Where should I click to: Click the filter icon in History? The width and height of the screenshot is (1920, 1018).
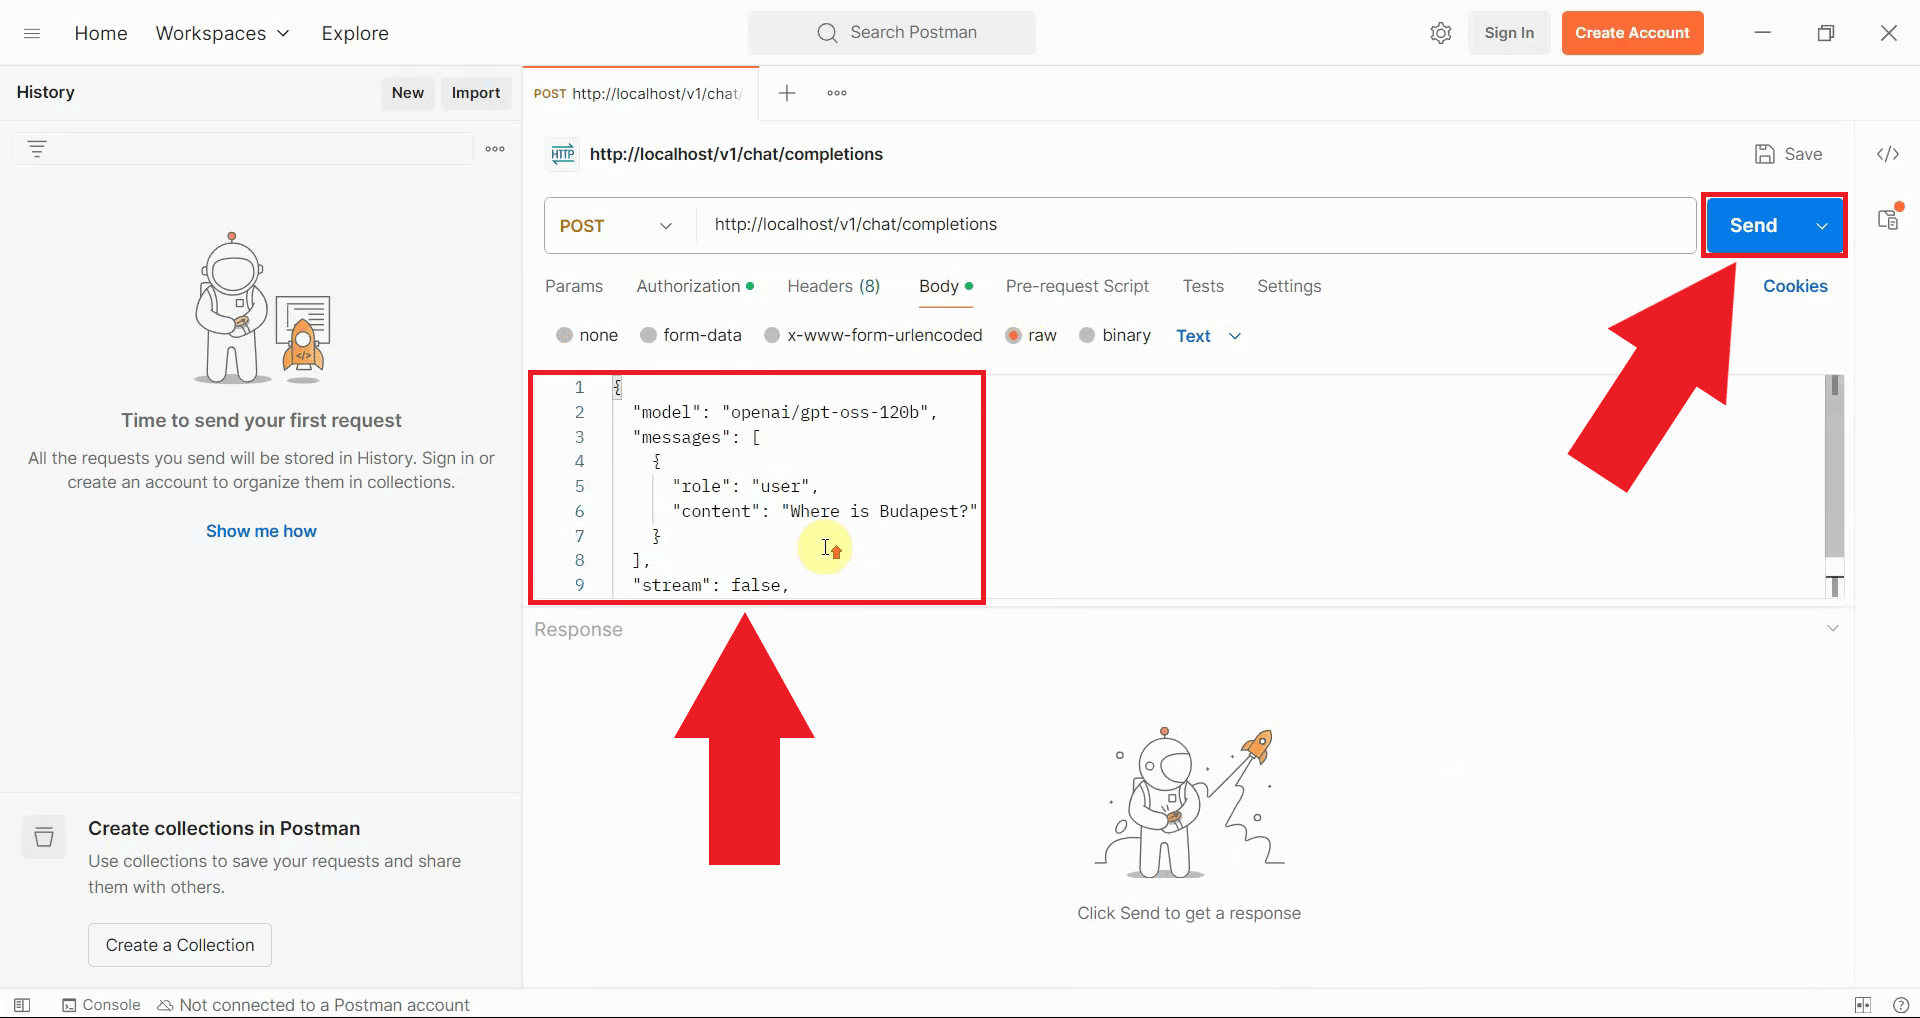point(37,148)
